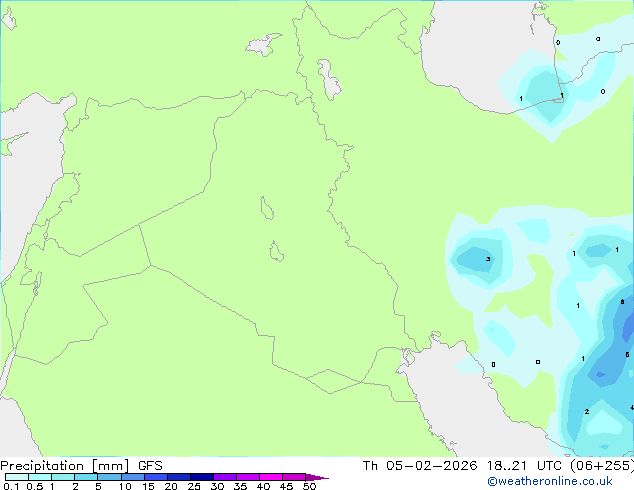634x490 pixels.
Task: Click the purple arrow past 50 on the legend
Action: pos(317,477)
